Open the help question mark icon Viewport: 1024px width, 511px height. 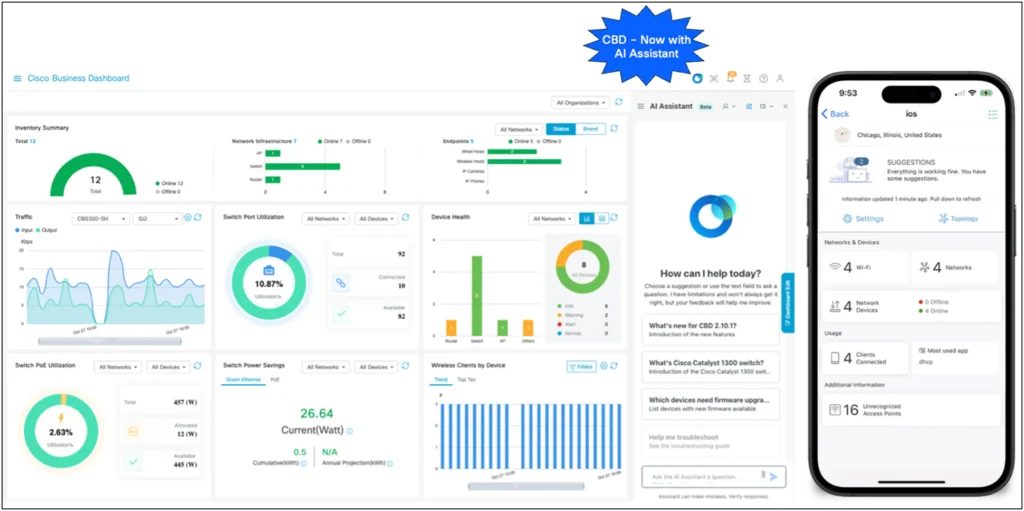click(x=763, y=78)
